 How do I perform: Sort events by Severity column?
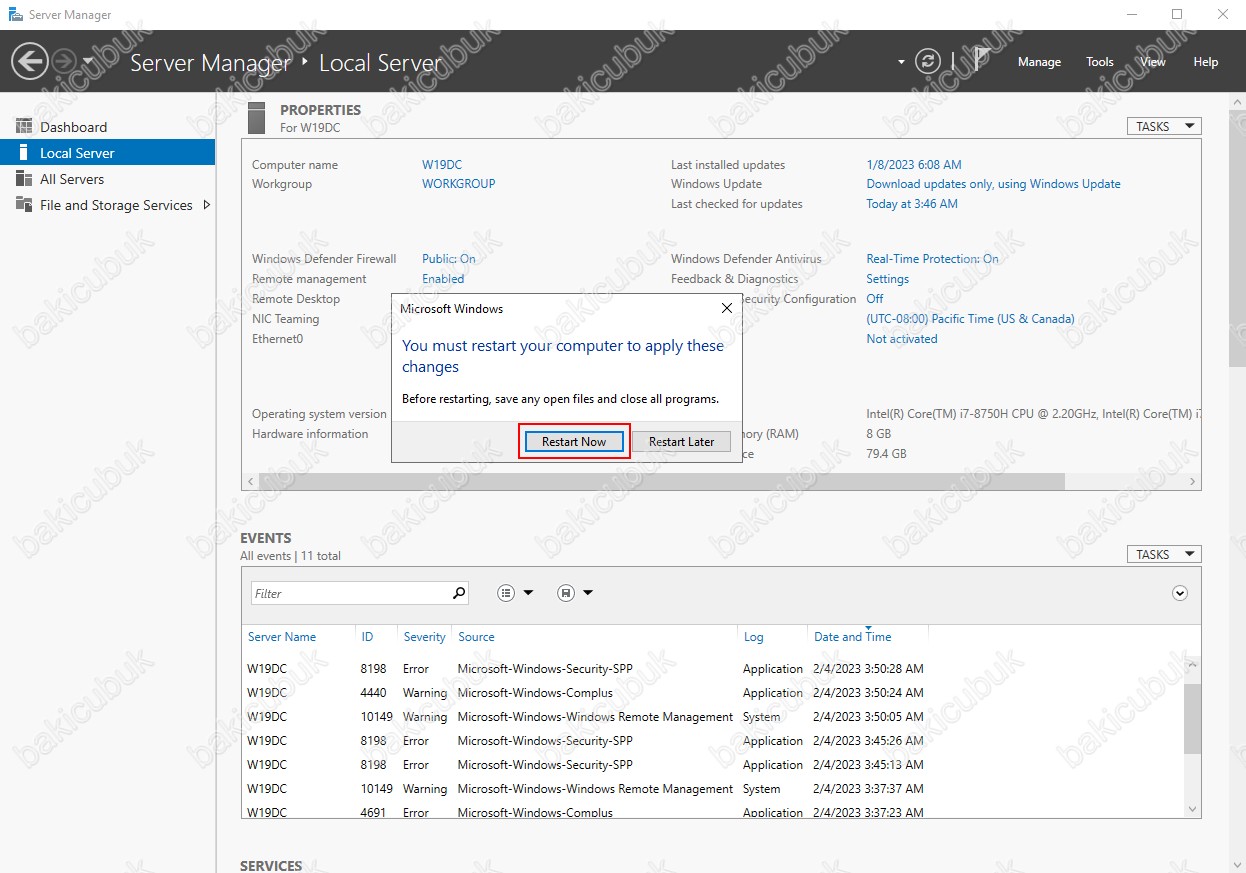click(425, 637)
